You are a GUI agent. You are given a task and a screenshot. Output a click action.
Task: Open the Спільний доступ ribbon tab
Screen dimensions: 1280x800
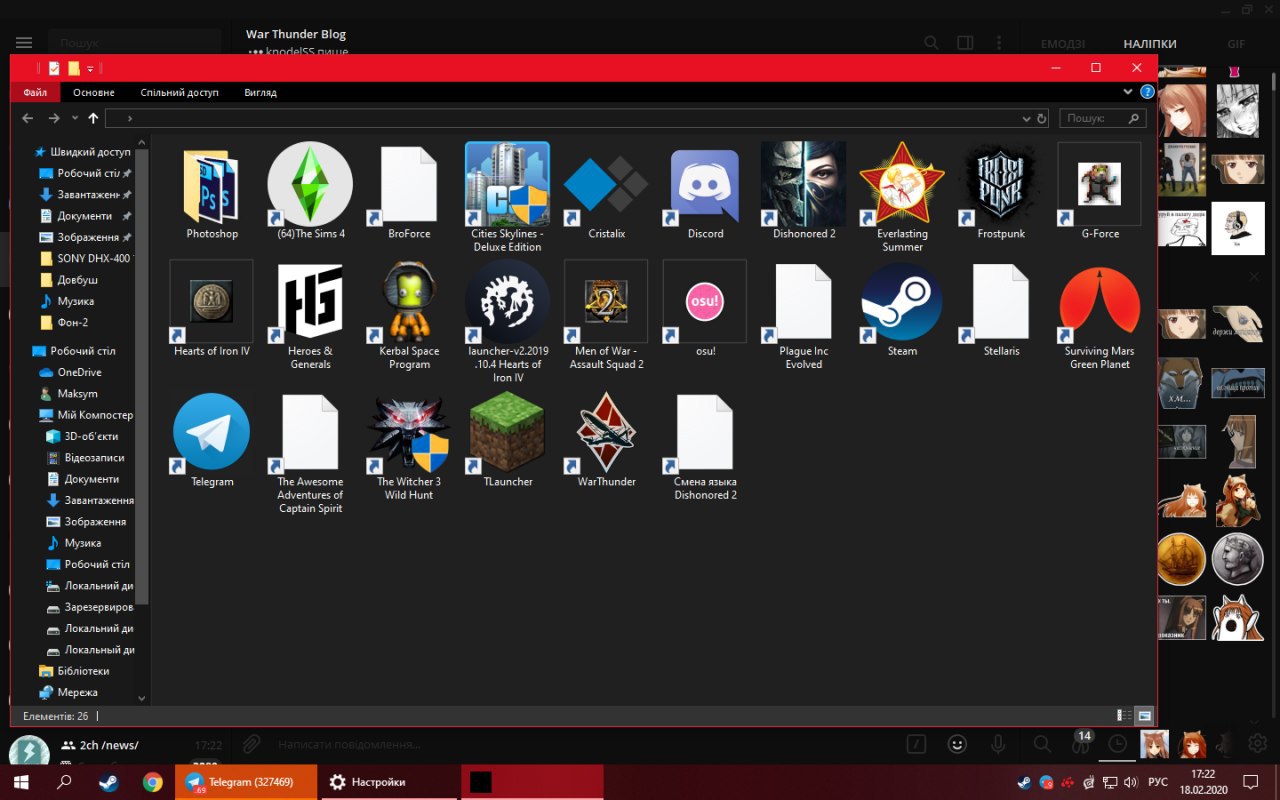pos(179,92)
